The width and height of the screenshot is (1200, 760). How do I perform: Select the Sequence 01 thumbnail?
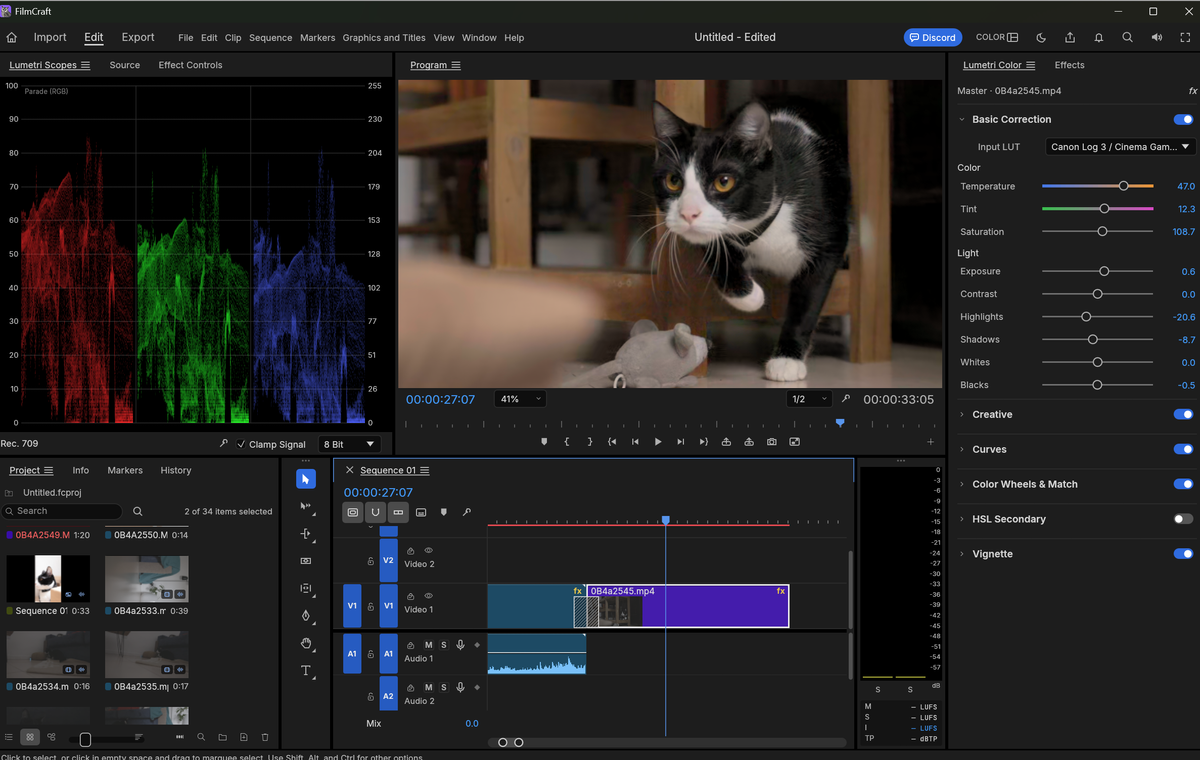[x=48, y=579]
